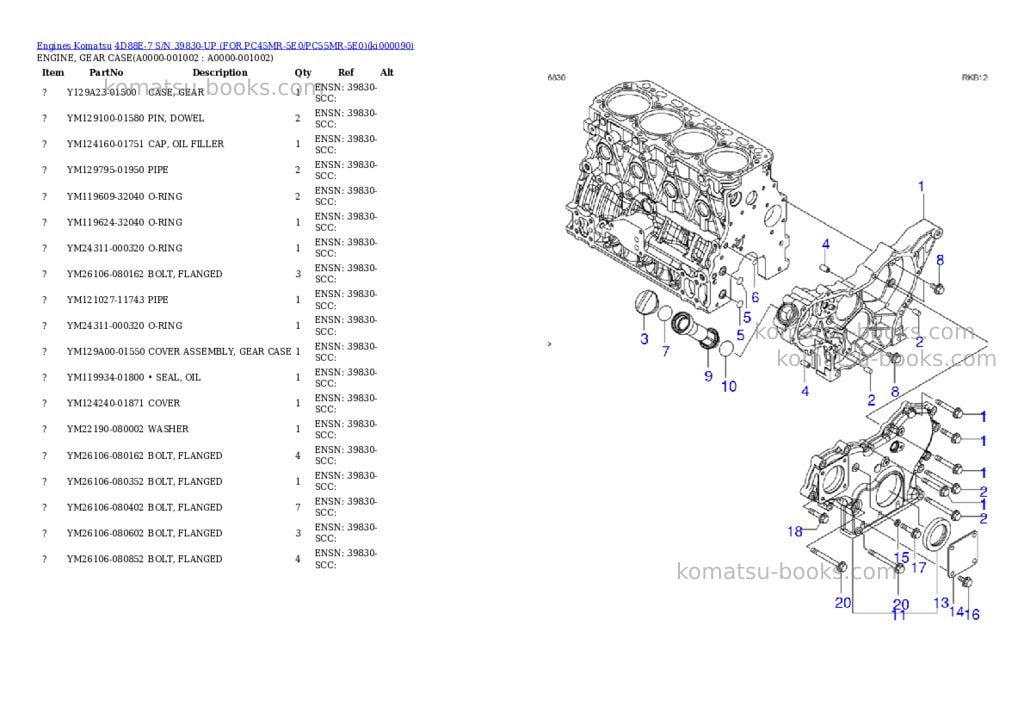The image size is (1024, 725).
Task: Select part number Y129A23-01500
Action: tap(102, 93)
